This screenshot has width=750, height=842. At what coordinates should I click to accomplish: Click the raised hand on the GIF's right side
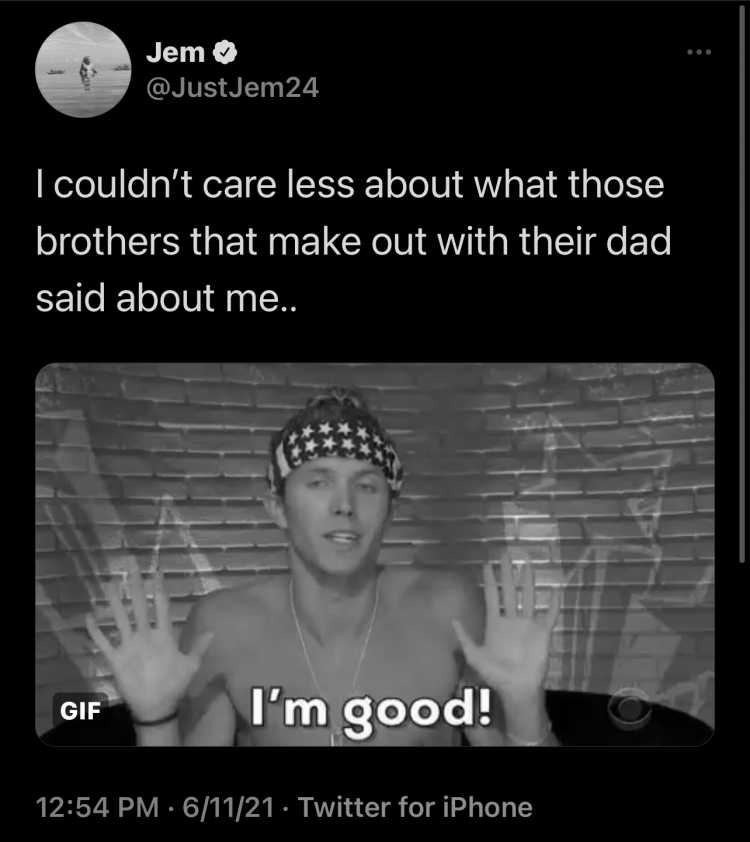[x=505, y=628]
